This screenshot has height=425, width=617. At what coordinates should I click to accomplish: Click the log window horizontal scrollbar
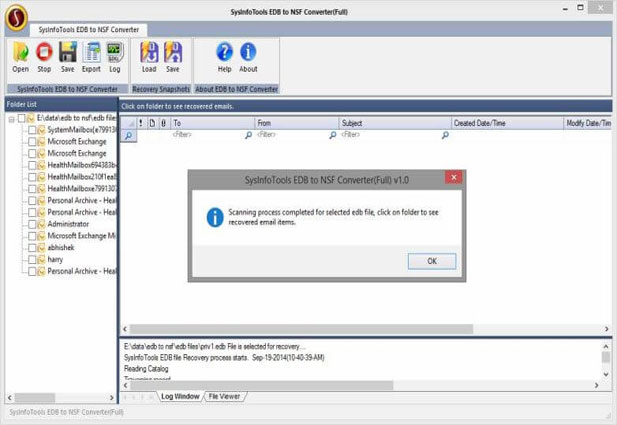click(x=262, y=385)
